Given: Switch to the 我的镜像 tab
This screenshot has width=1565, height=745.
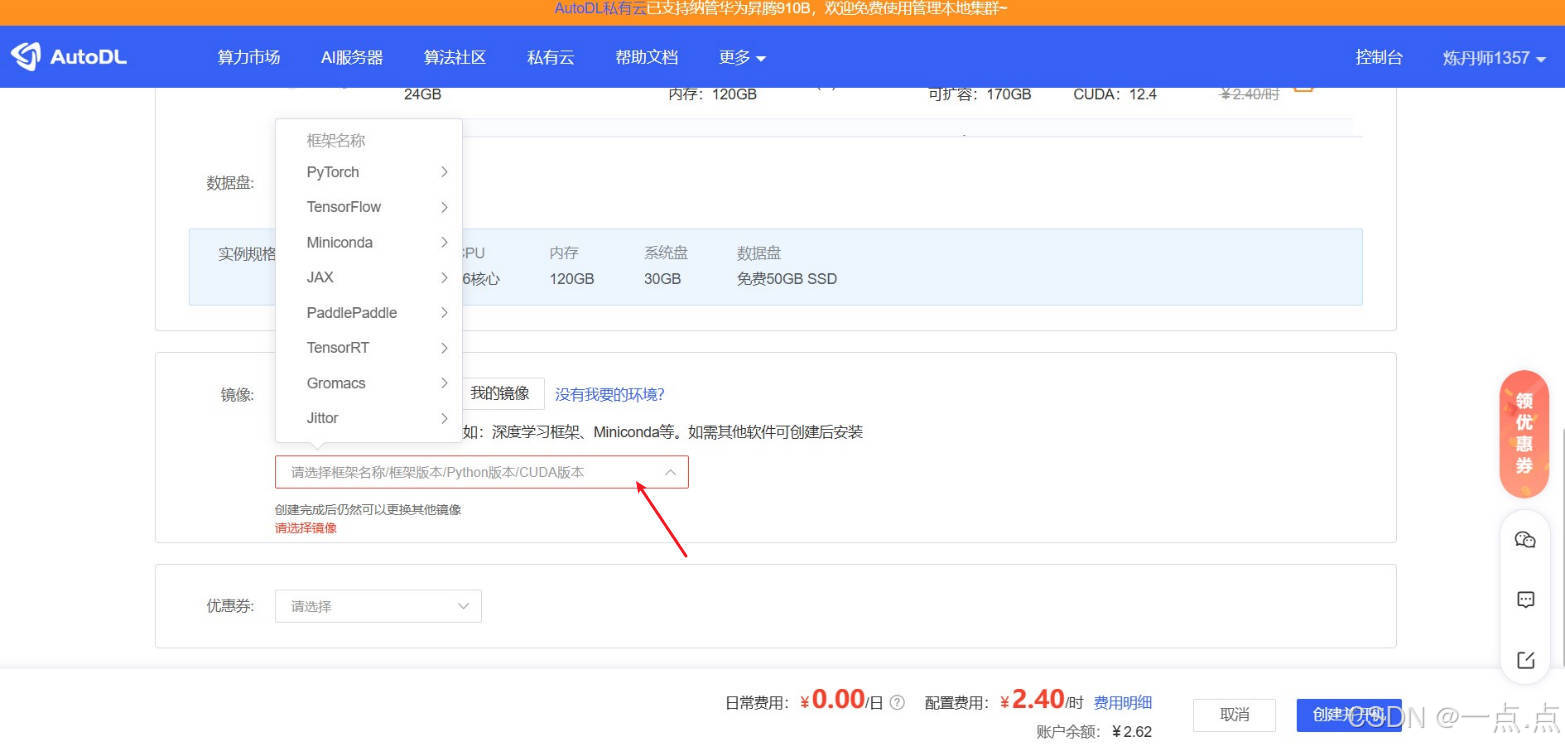Looking at the screenshot, I should point(500,394).
